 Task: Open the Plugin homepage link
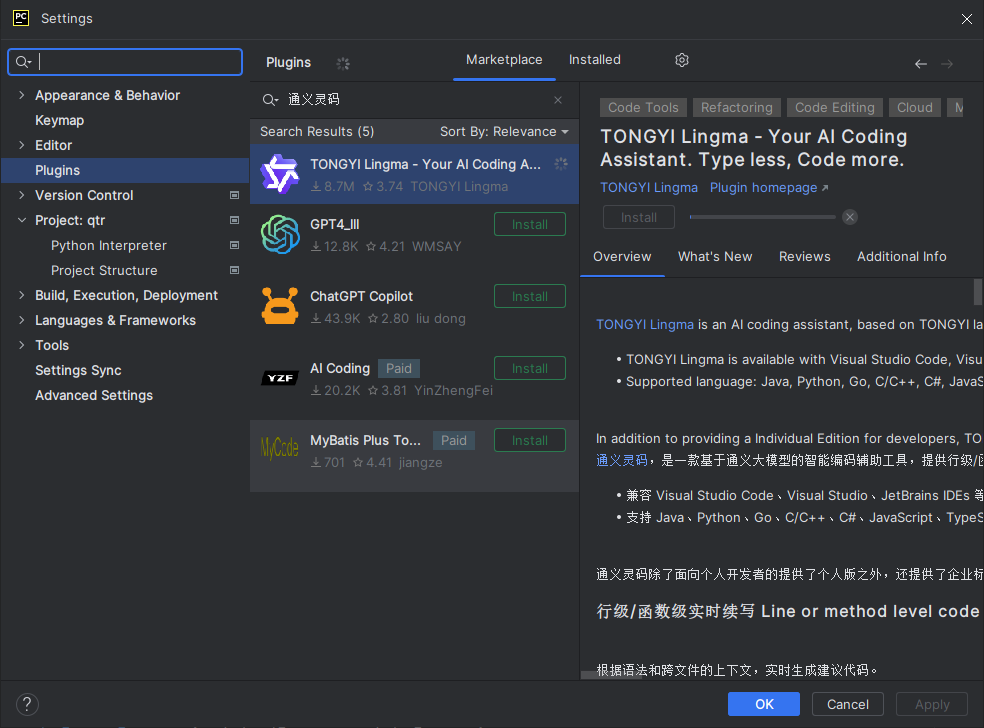(769, 188)
